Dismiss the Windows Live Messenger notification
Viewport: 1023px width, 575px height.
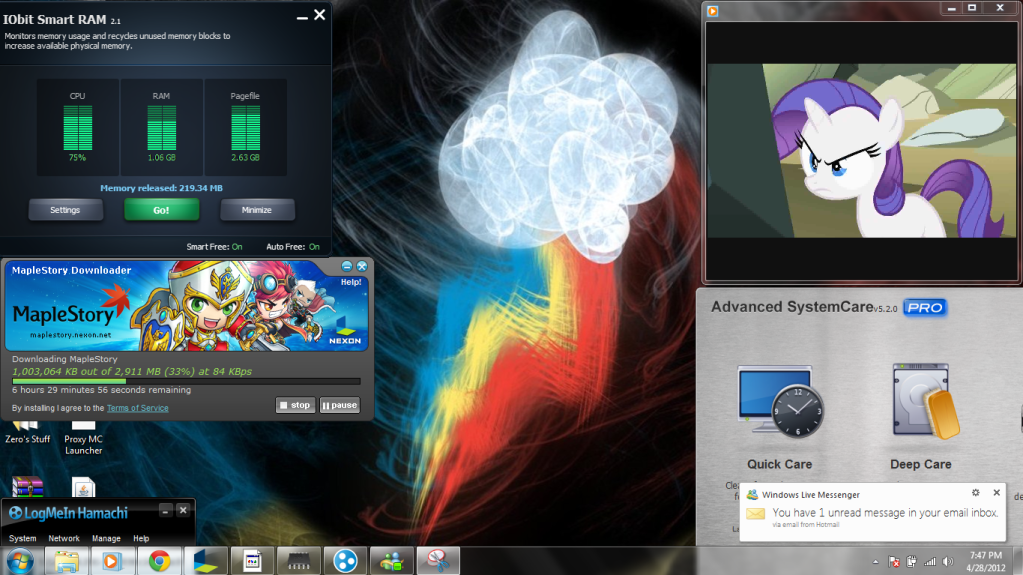(x=996, y=493)
